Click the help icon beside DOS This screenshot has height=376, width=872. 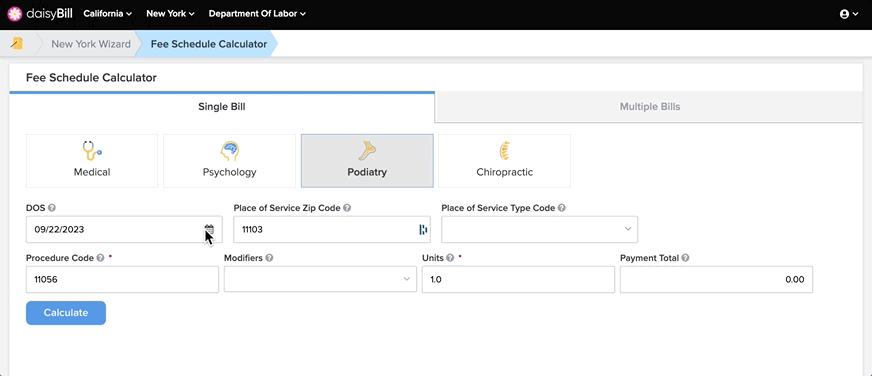tap(52, 208)
